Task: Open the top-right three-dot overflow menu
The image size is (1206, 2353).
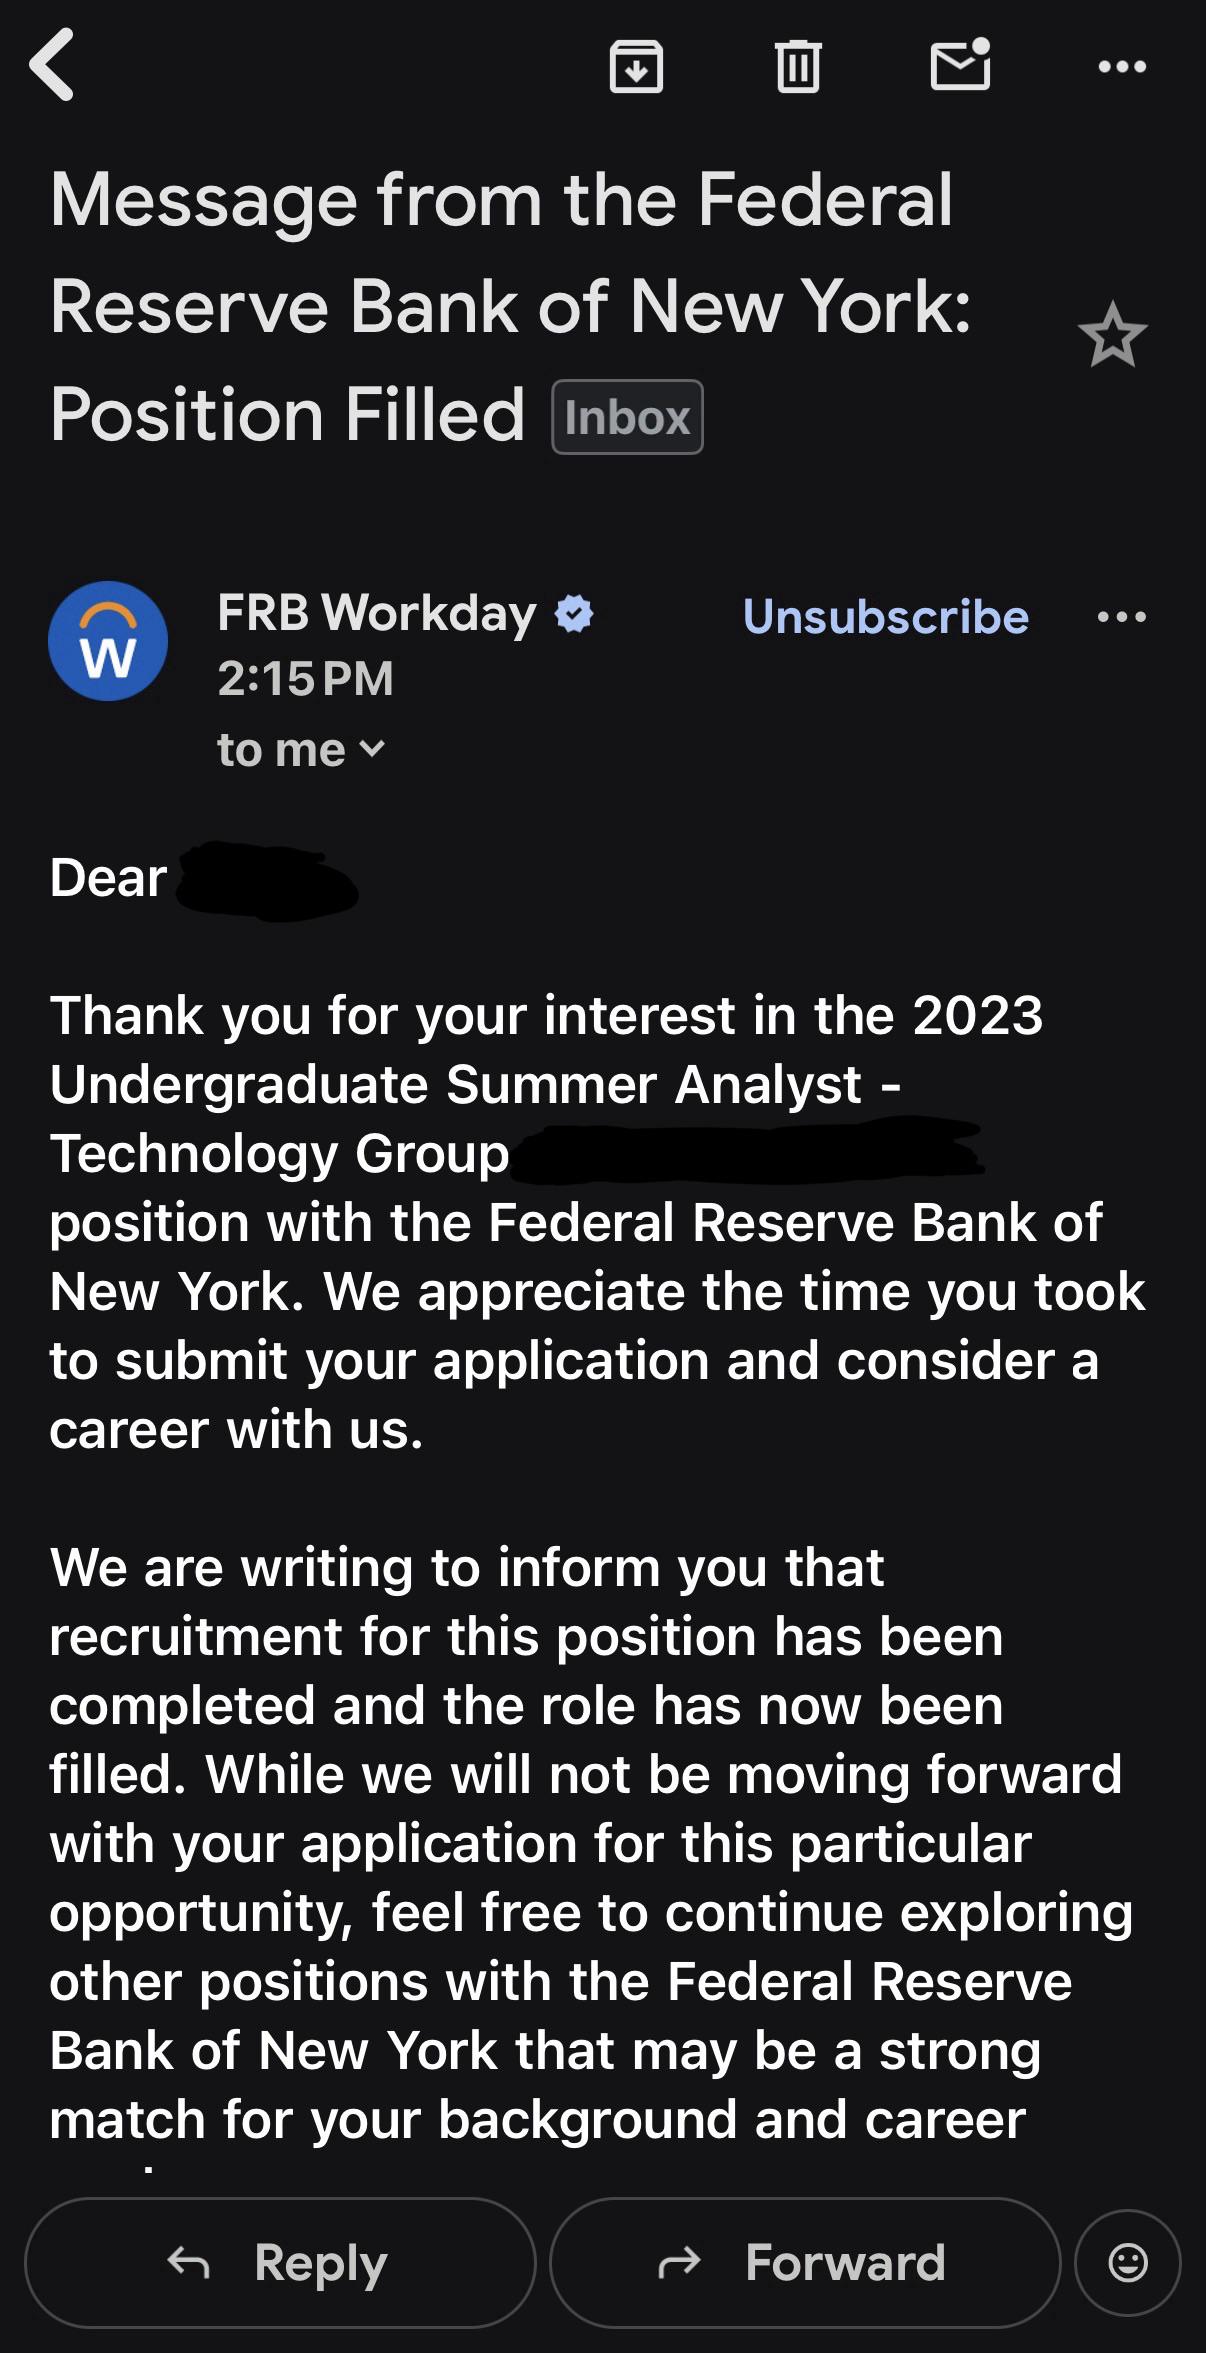Action: pyautogui.click(x=1122, y=67)
